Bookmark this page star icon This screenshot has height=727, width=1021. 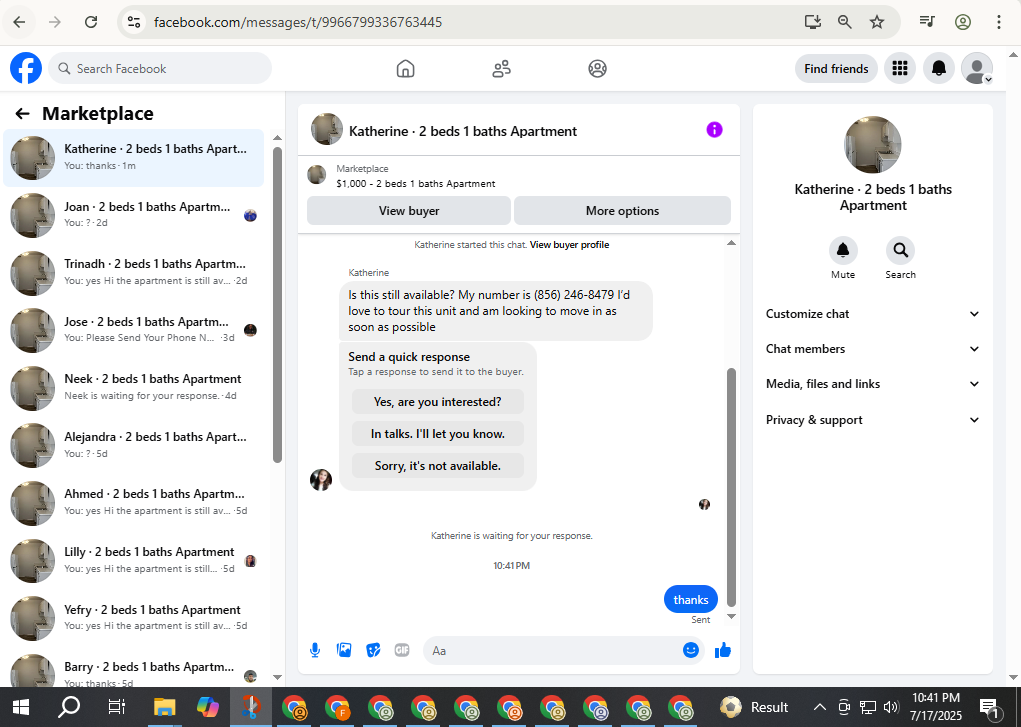877,22
